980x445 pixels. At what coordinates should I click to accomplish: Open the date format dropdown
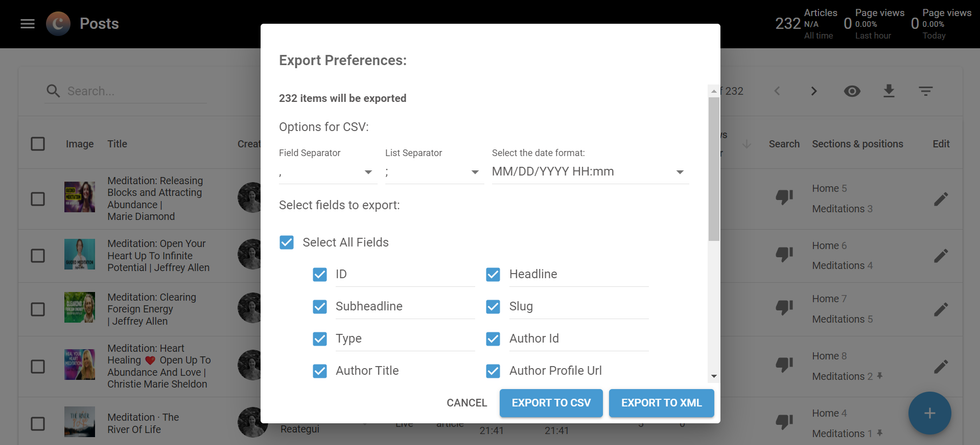click(x=588, y=172)
